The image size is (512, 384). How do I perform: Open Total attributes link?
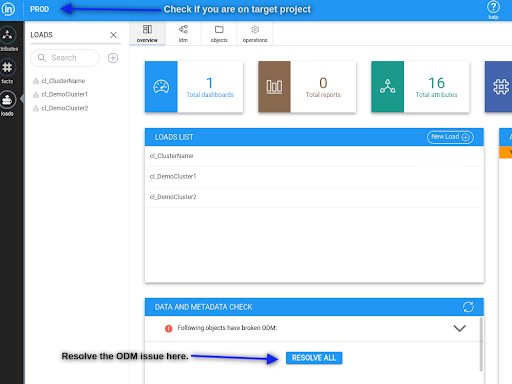click(x=436, y=95)
